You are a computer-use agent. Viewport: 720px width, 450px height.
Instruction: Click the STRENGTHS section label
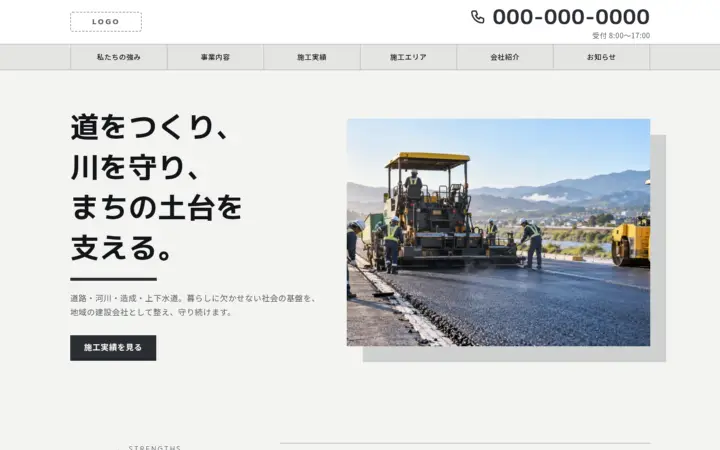155,447
